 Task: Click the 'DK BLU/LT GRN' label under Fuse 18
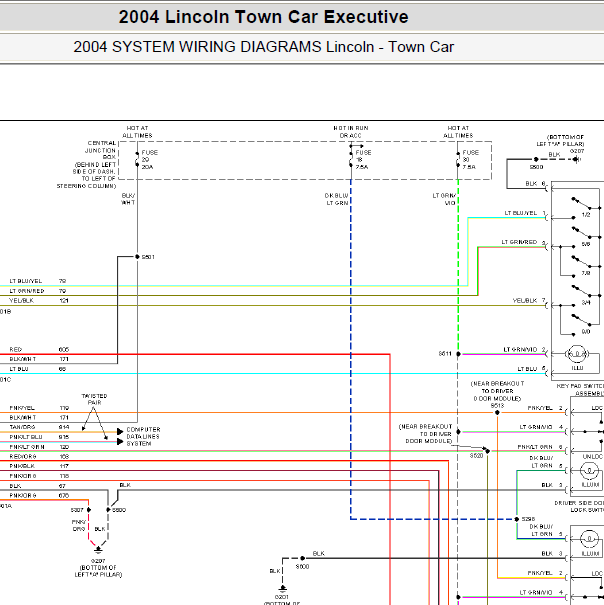336,199
